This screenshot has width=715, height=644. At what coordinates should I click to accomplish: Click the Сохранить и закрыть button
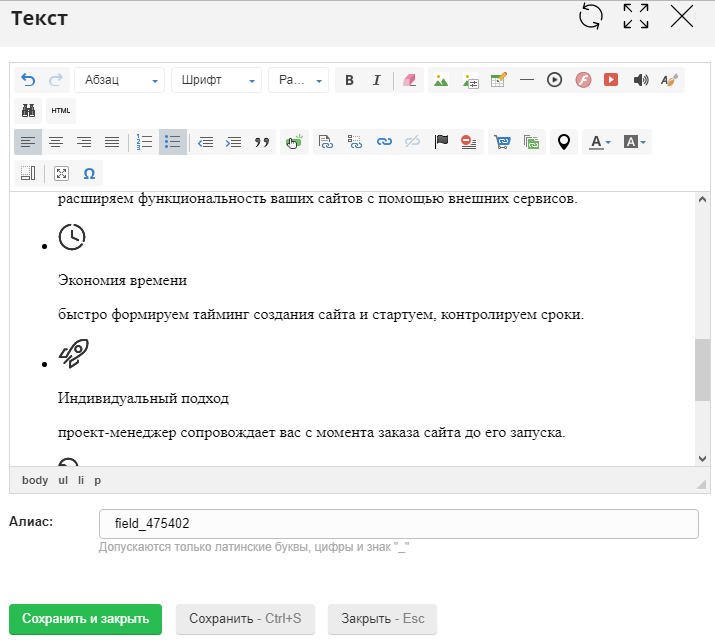[85, 619]
